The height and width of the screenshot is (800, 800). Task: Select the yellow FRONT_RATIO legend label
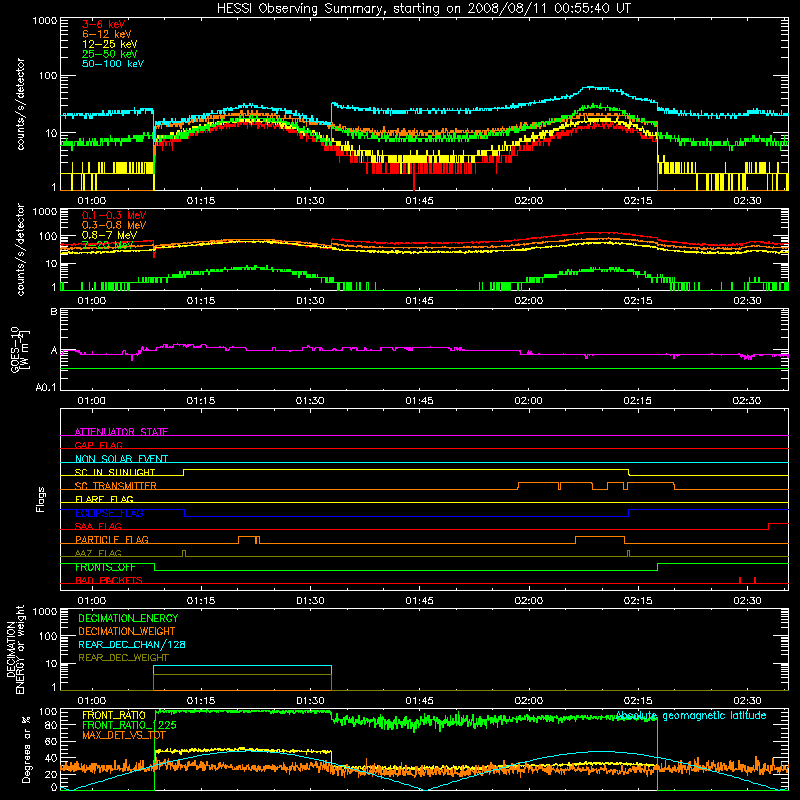click(114, 715)
